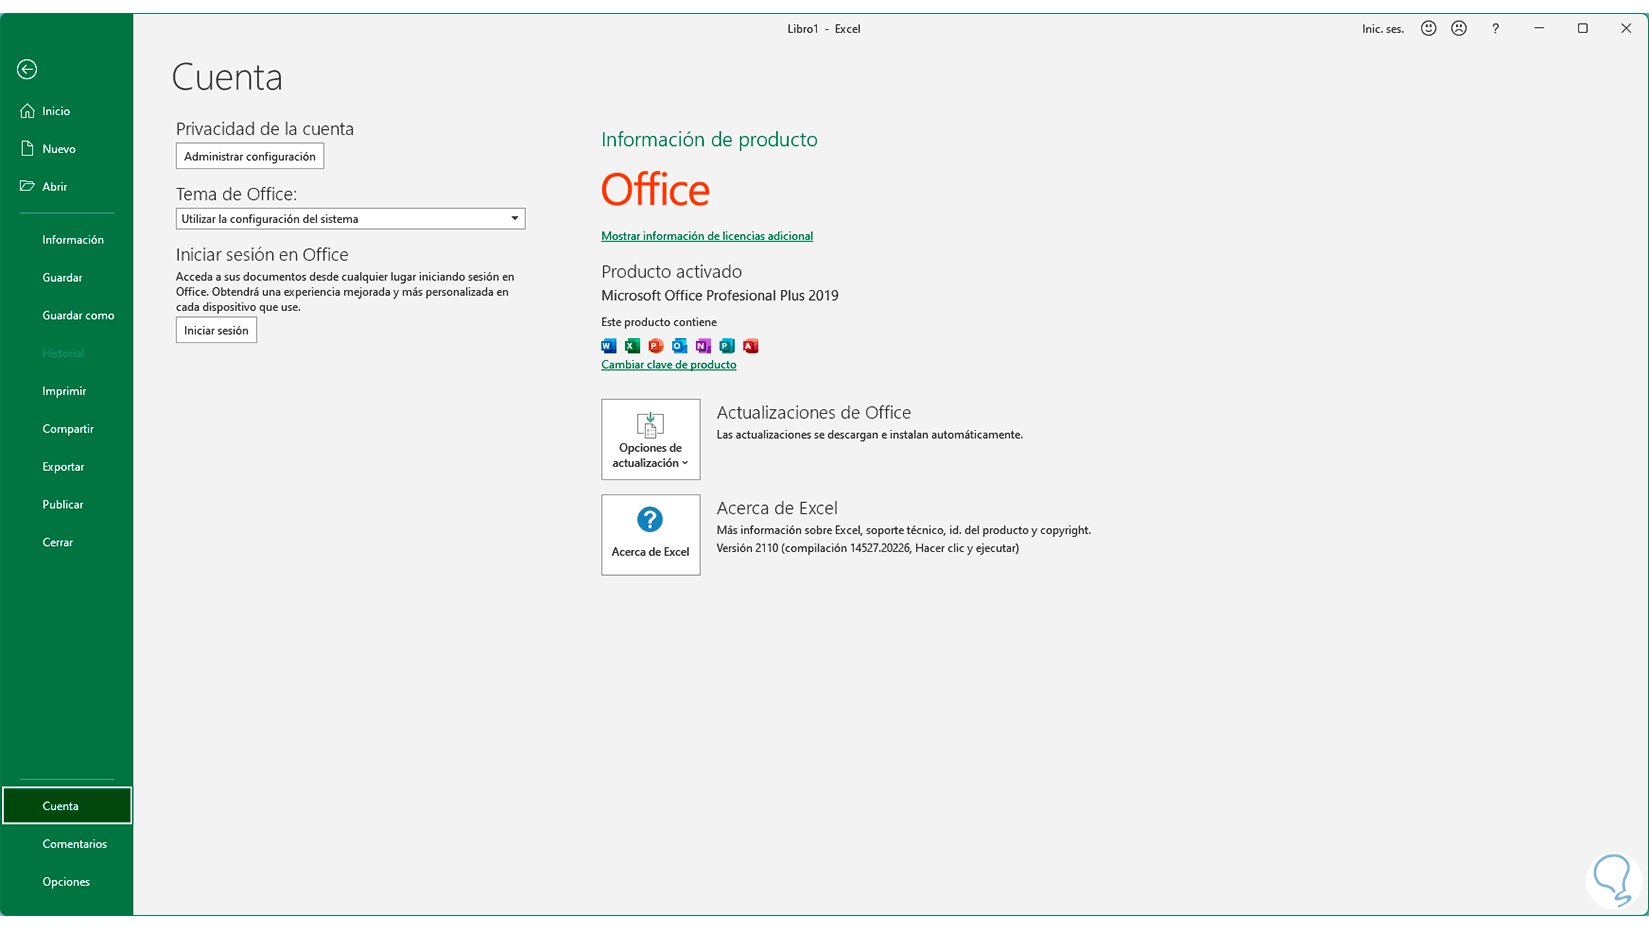This screenshot has width=1649, height=928.
Task: Click the Iniciar sesión button
Action: tap(216, 330)
